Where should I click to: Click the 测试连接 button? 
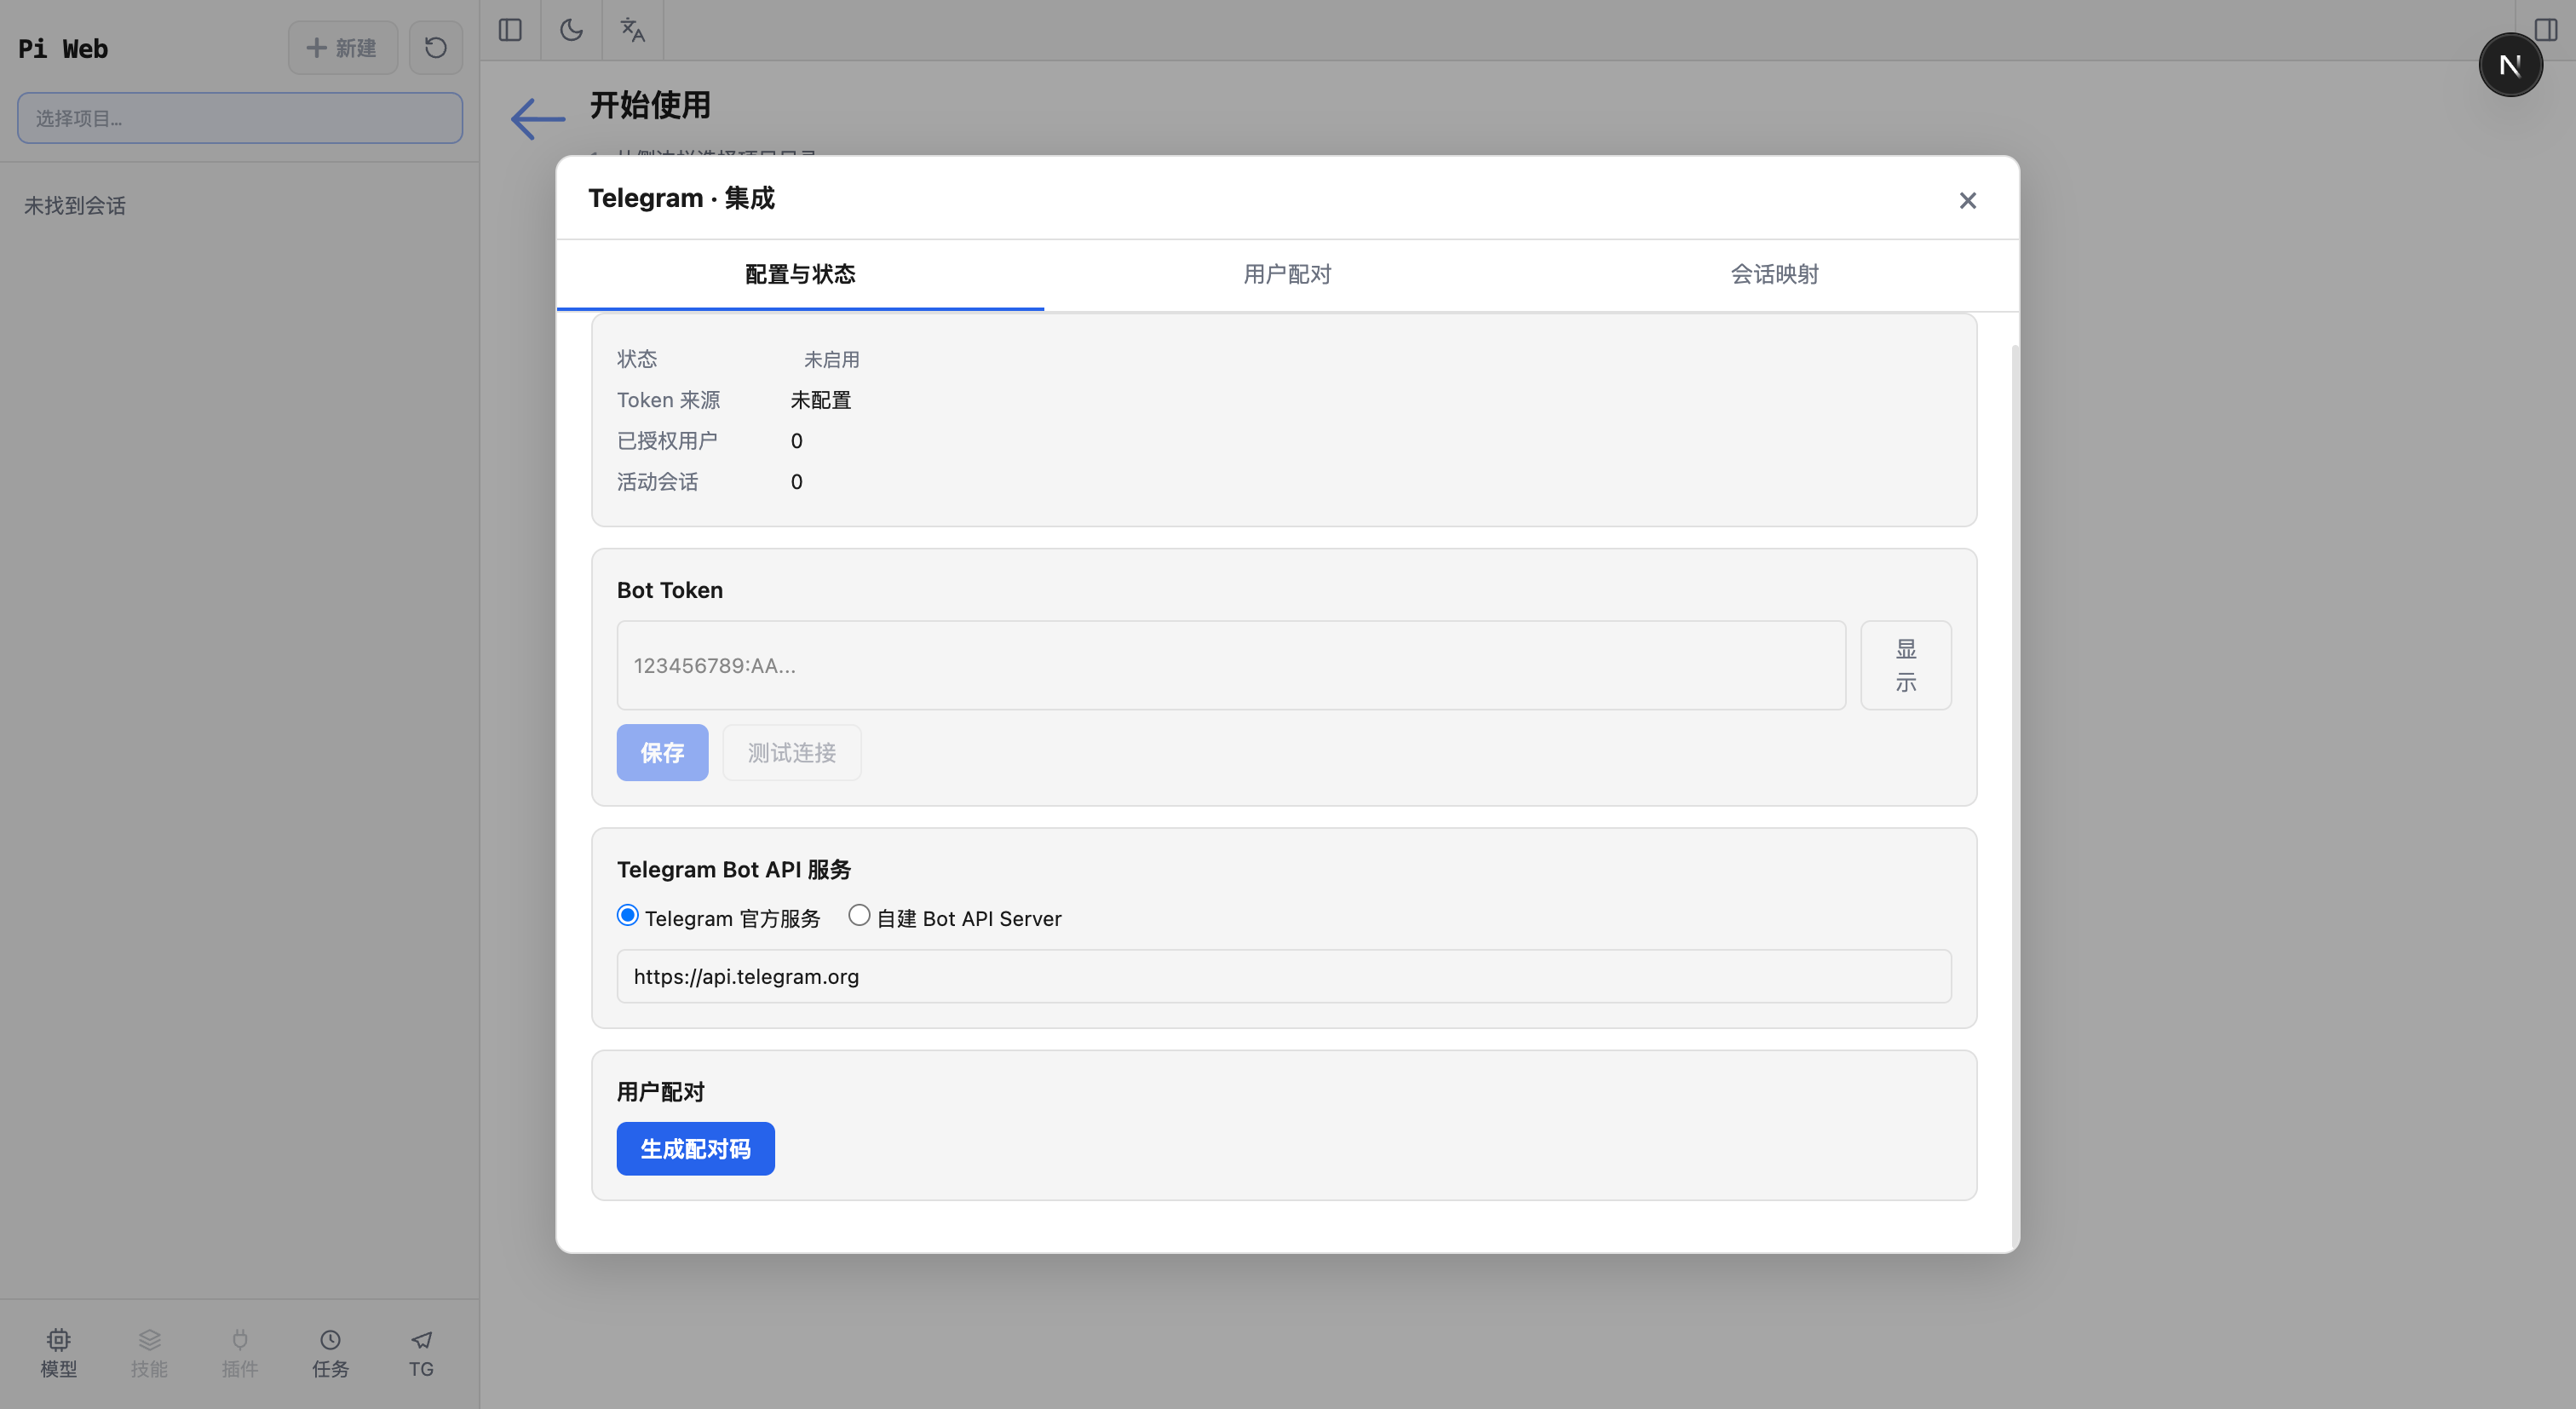[792, 752]
